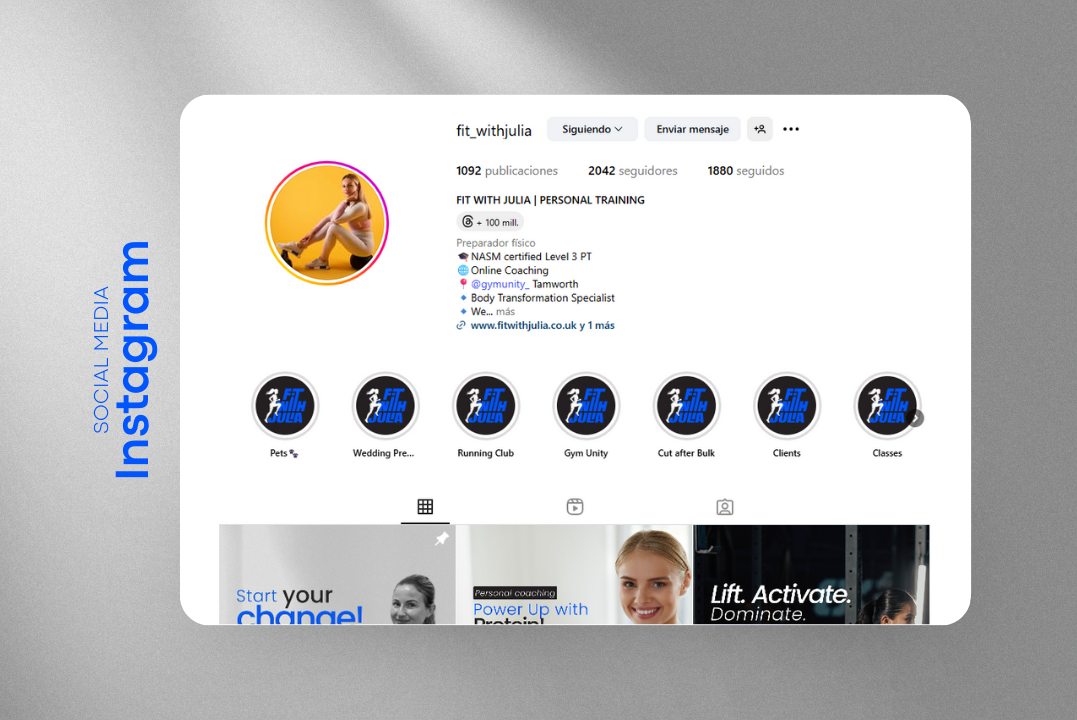The image size is (1077, 720).
Task: Expand the Siguiendo dropdown button
Action: [592, 129]
